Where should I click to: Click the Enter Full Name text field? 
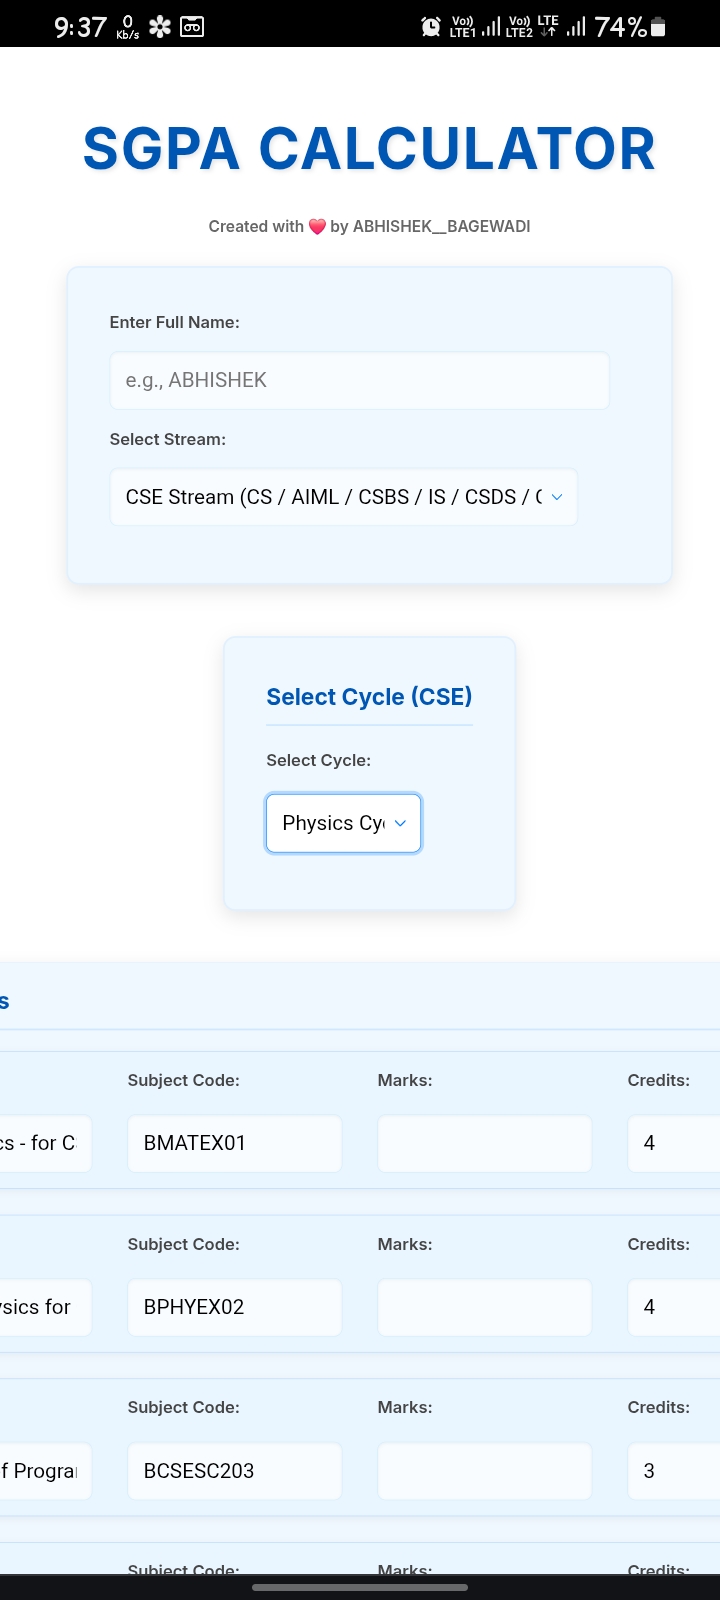[x=358, y=380]
